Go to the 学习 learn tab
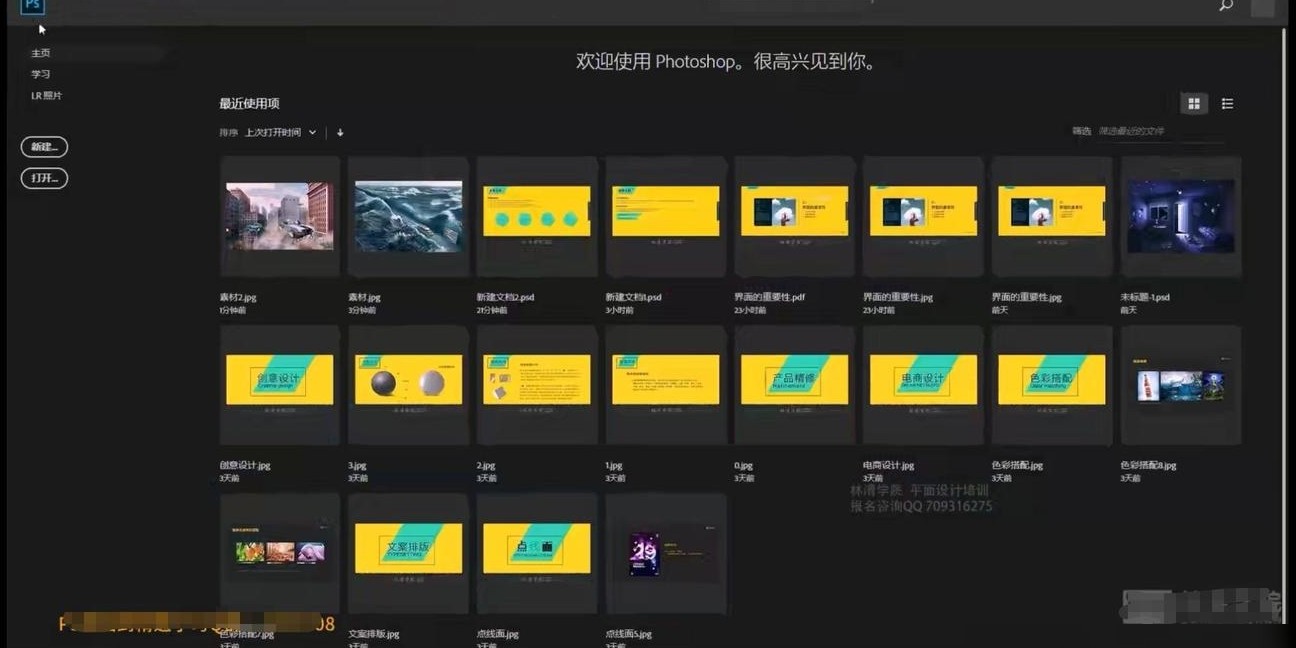Image resolution: width=1296 pixels, height=648 pixels. coord(40,74)
